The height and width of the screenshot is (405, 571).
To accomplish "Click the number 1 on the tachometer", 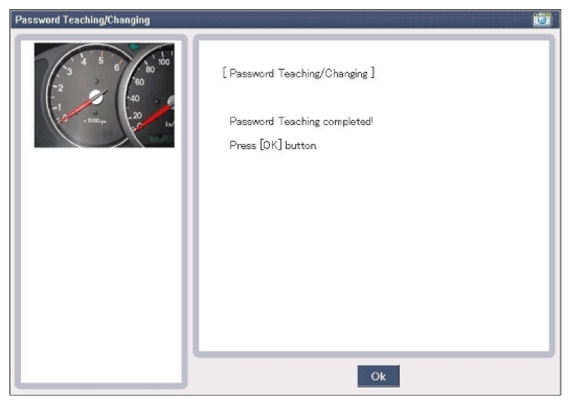I will click(x=59, y=107).
